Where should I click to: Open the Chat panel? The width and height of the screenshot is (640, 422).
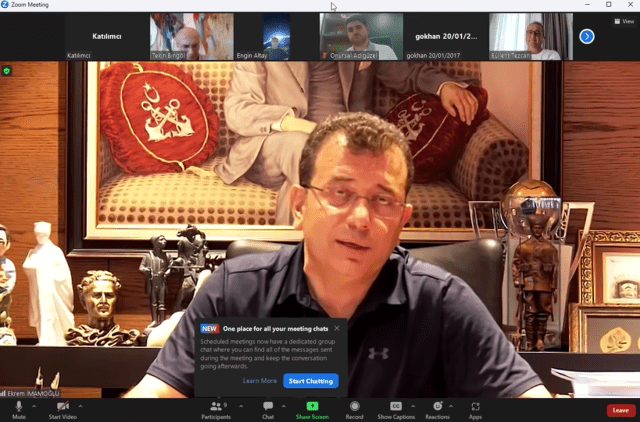268,408
